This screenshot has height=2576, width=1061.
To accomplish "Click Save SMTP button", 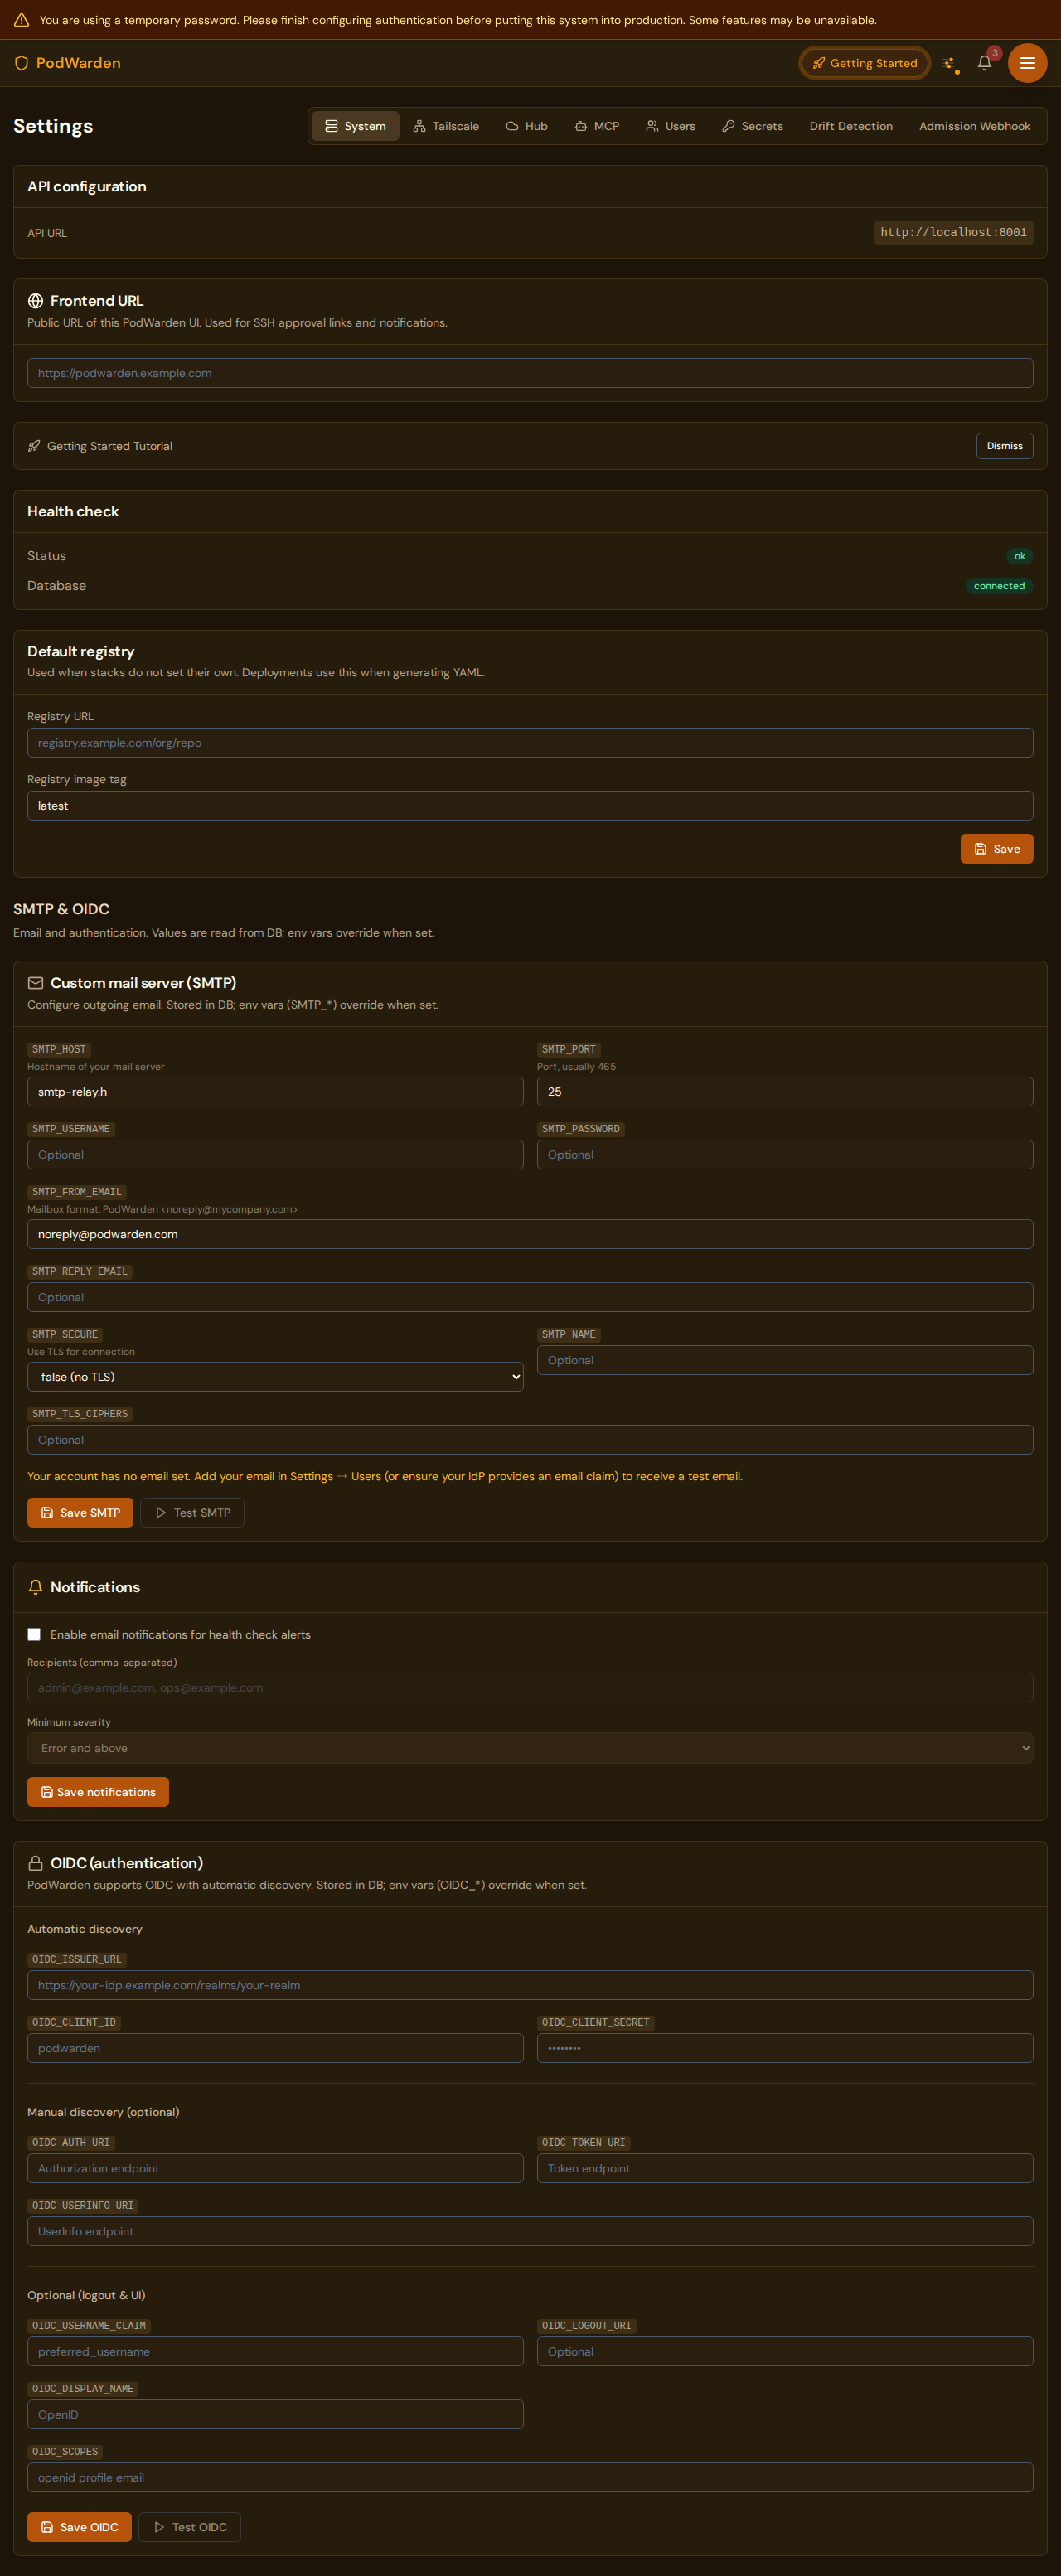I will 80,1513.
